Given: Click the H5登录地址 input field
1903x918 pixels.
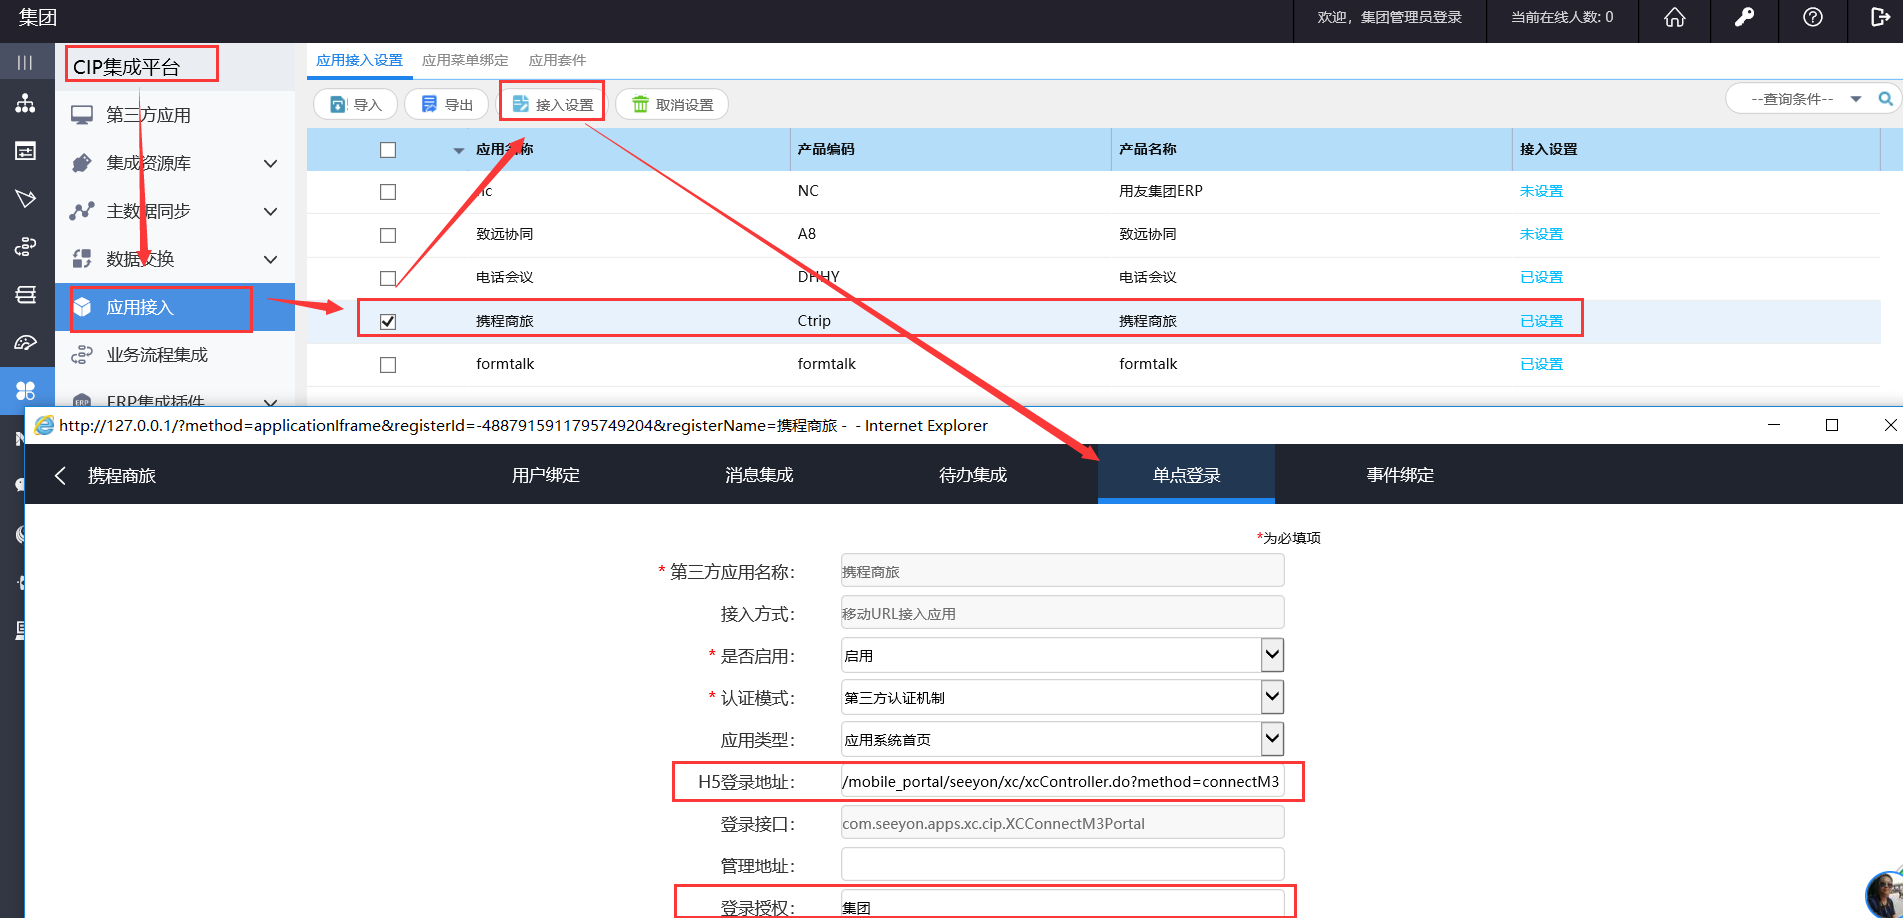Looking at the screenshot, I should tap(1061, 782).
